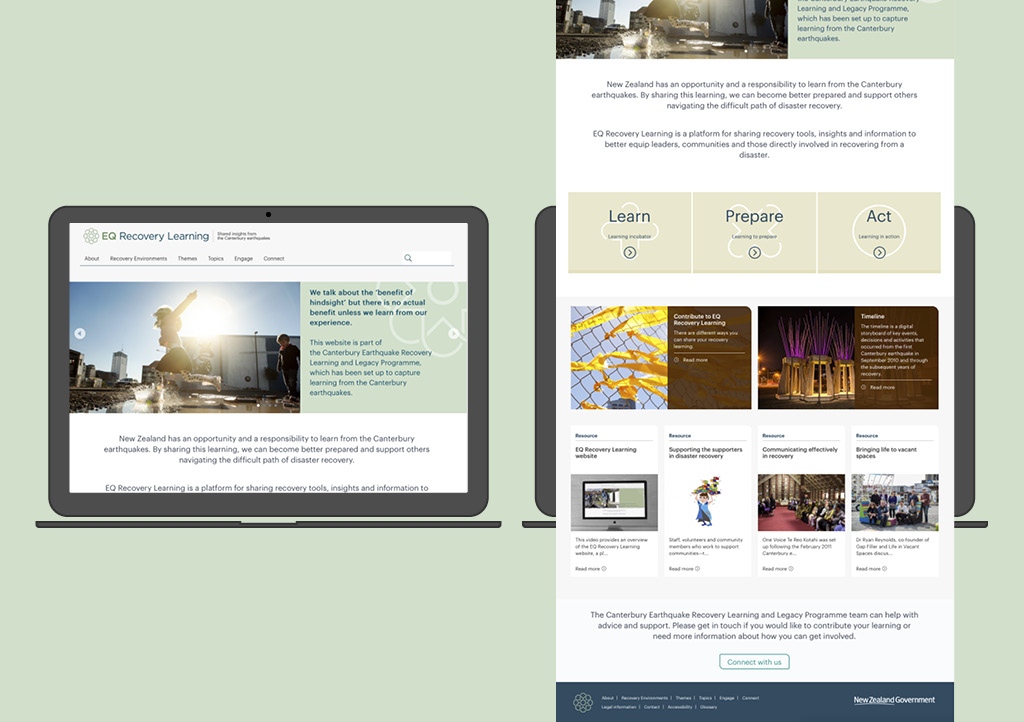Click arrow icon beside Read more in Contribute card
The height and width of the screenshot is (722, 1024).
pos(677,360)
